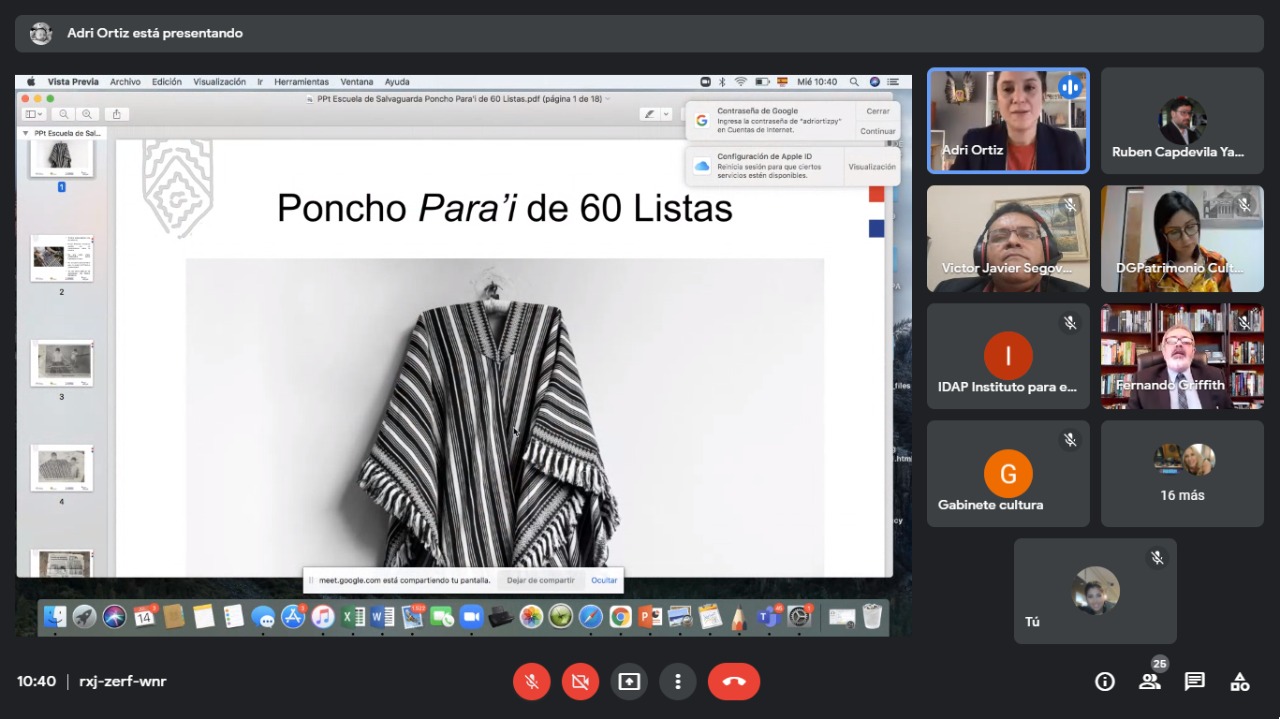Turn on the camera
Screen dimensions: 1280x719
[580, 682]
